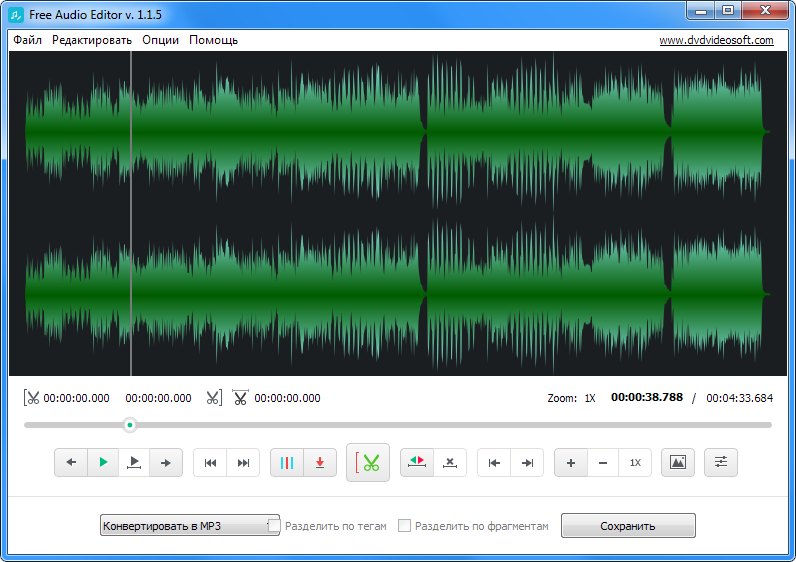The width and height of the screenshot is (796, 562).
Task: Click the cover image picture icon
Action: pyautogui.click(x=678, y=462)
